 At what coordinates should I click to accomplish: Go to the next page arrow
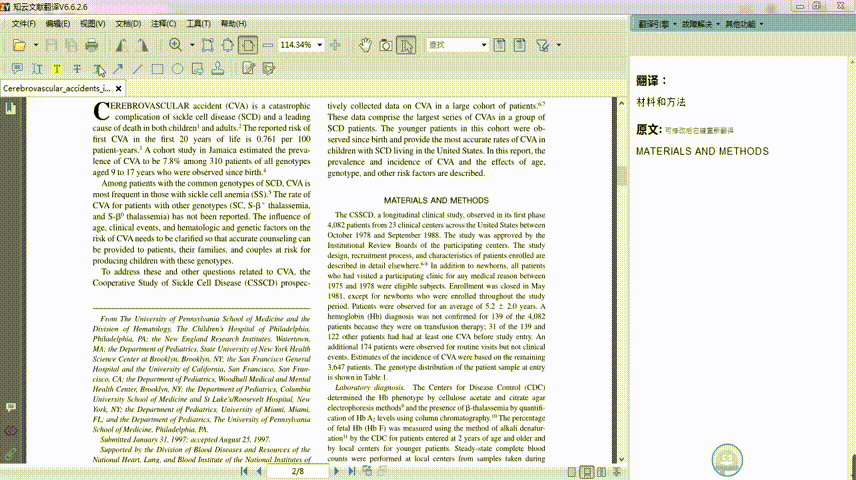336,471
